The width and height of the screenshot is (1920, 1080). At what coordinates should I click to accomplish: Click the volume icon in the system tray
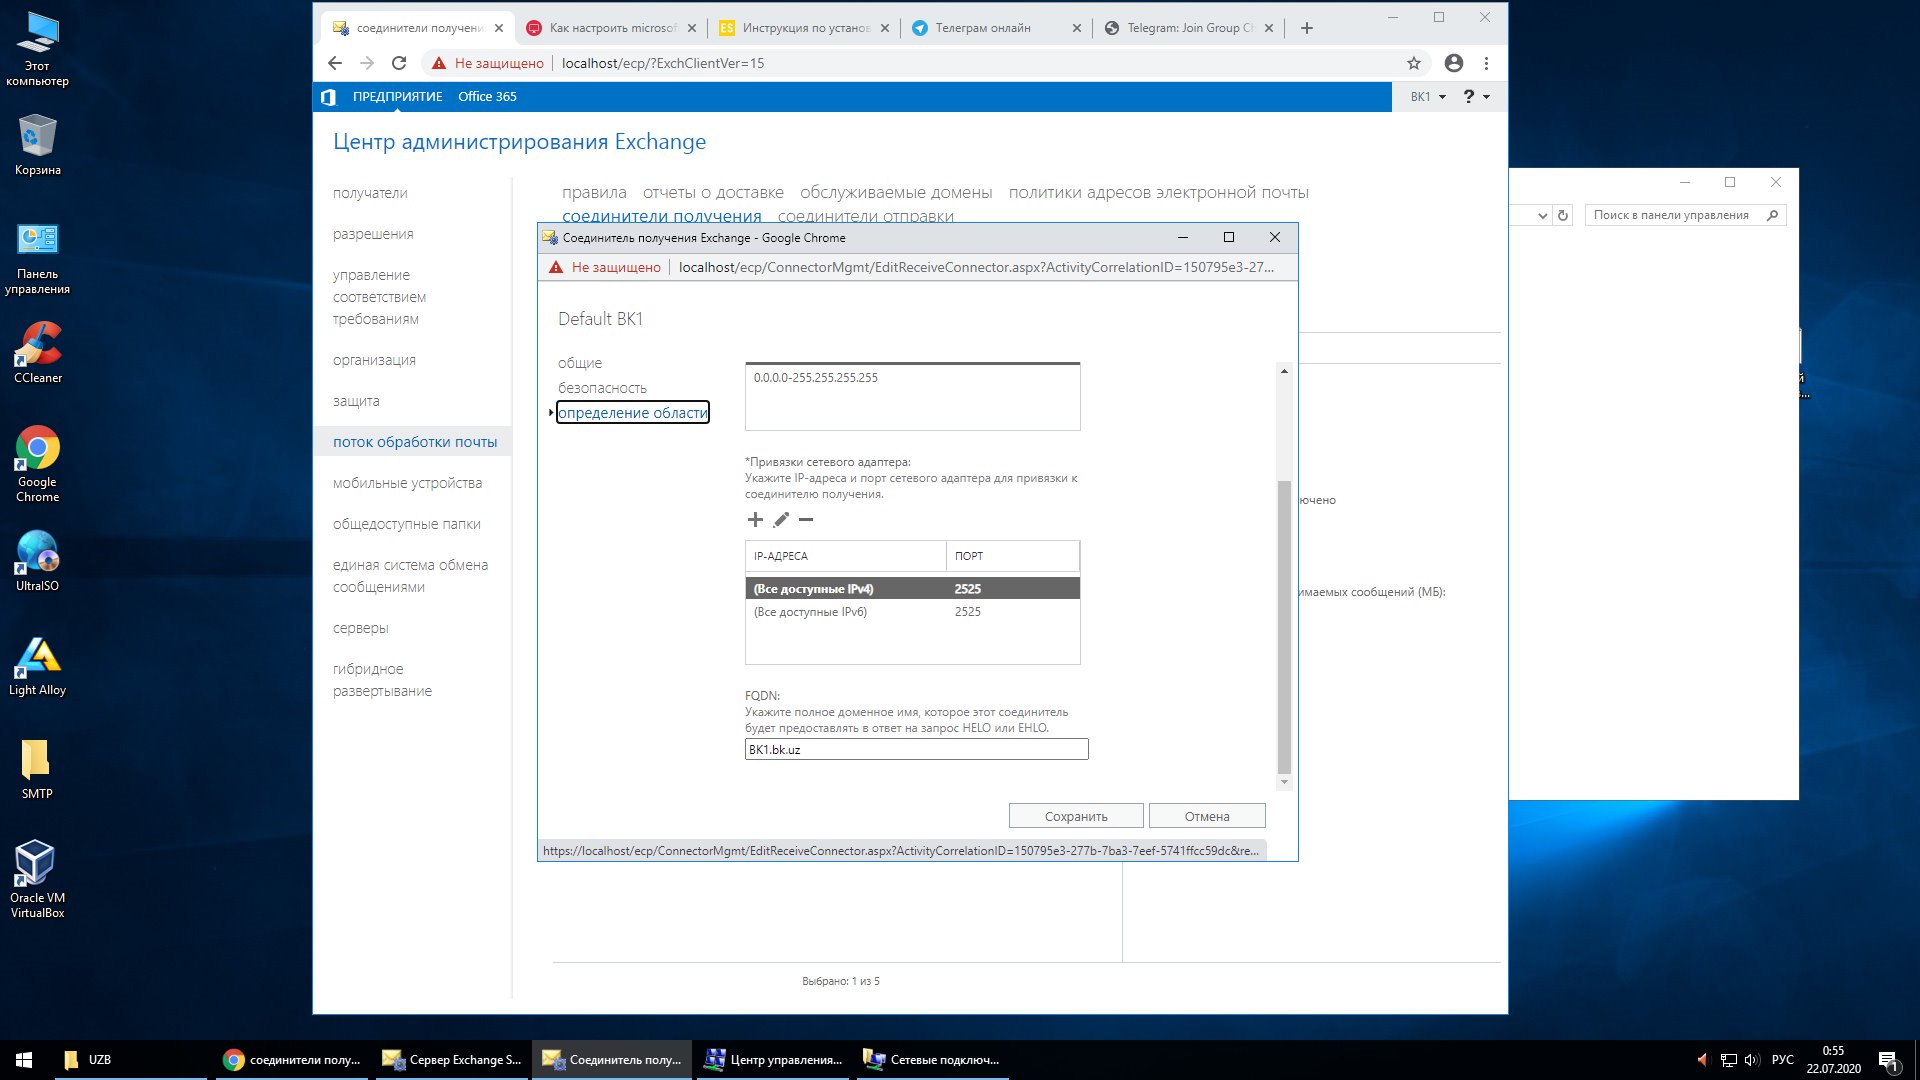(1751, 1060)
